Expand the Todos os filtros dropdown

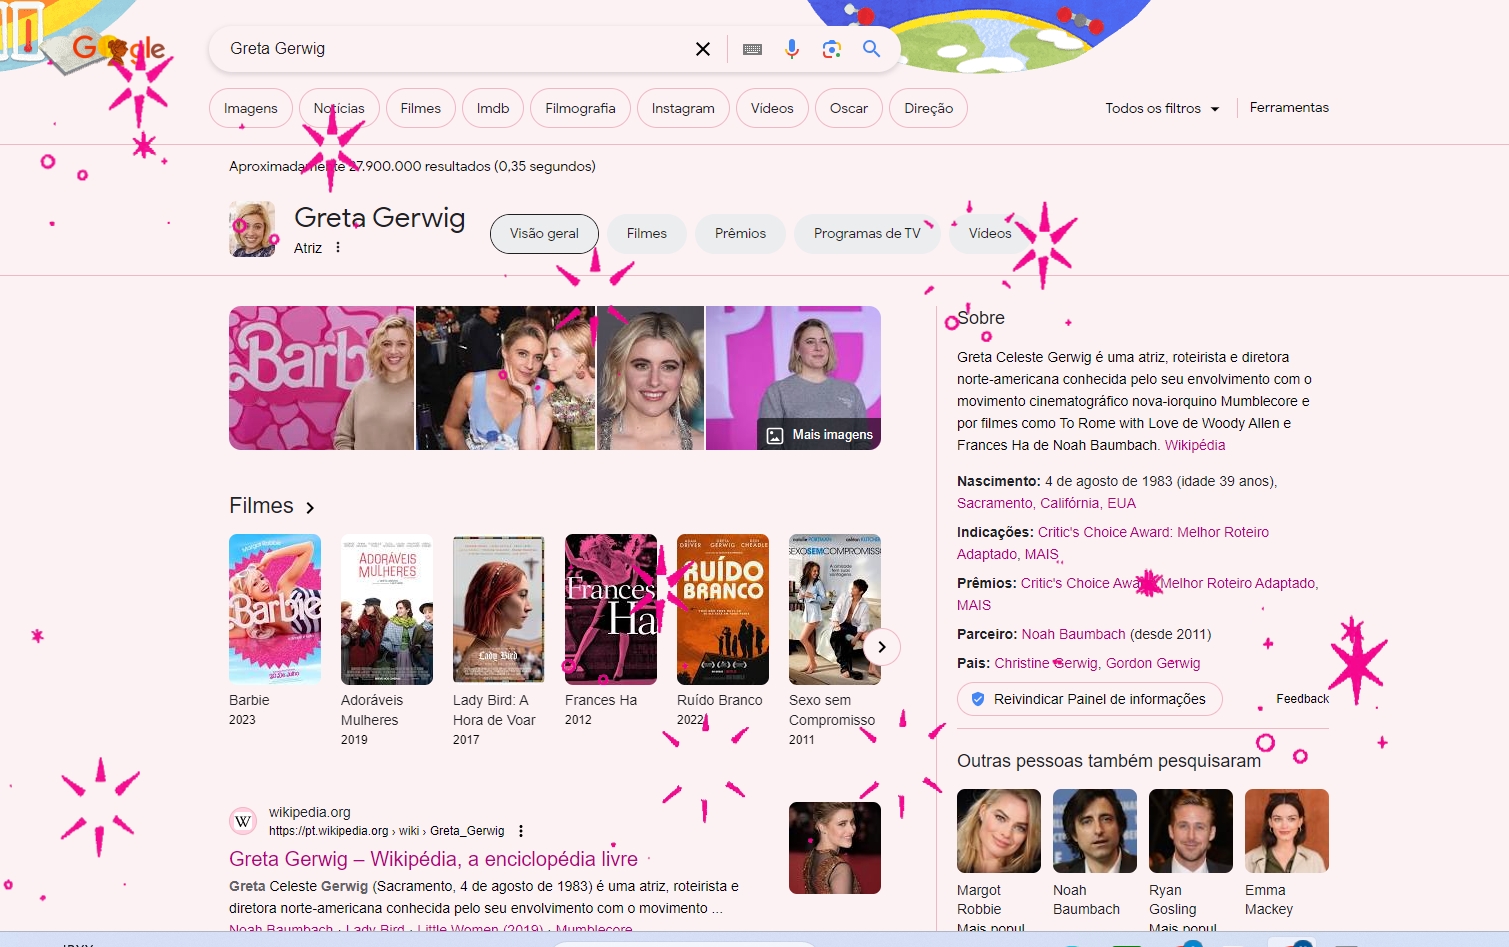click(1162, 108)
